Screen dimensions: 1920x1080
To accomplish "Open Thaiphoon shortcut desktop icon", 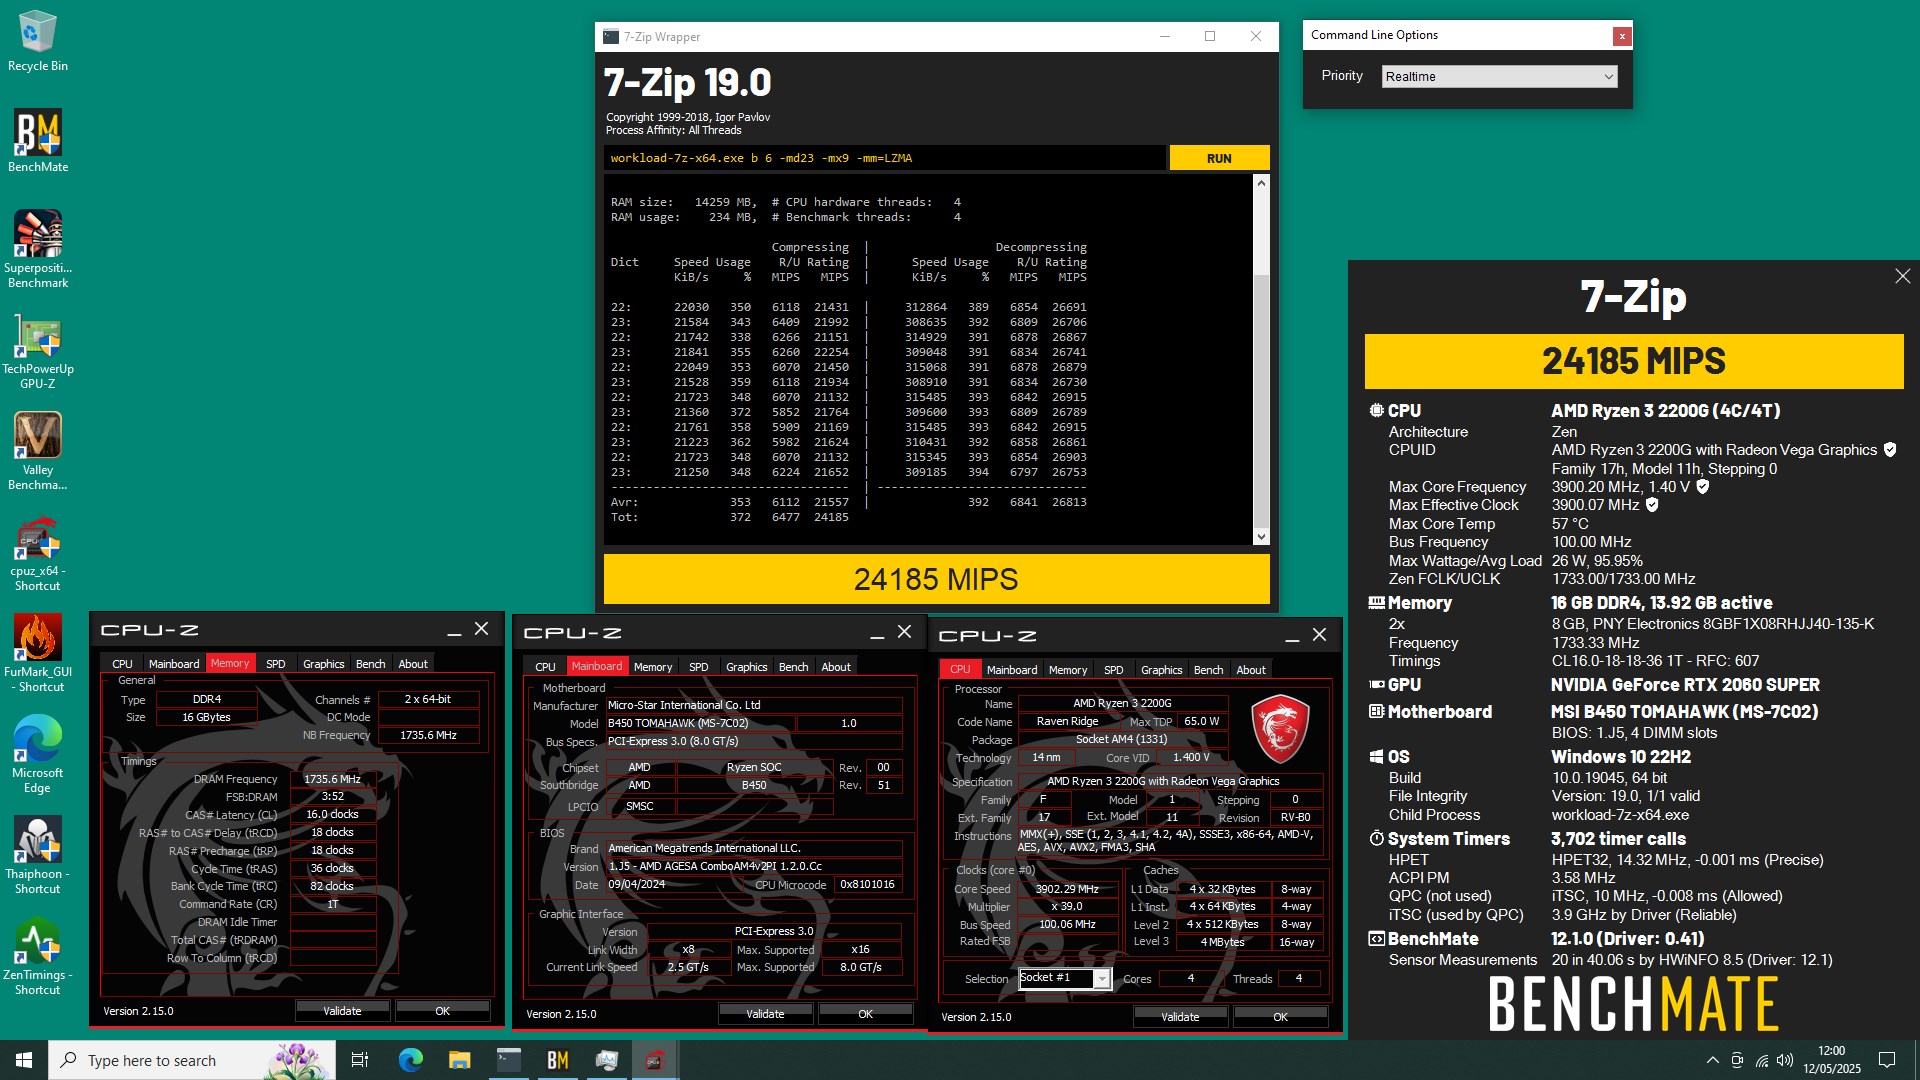I will [38, 856].
